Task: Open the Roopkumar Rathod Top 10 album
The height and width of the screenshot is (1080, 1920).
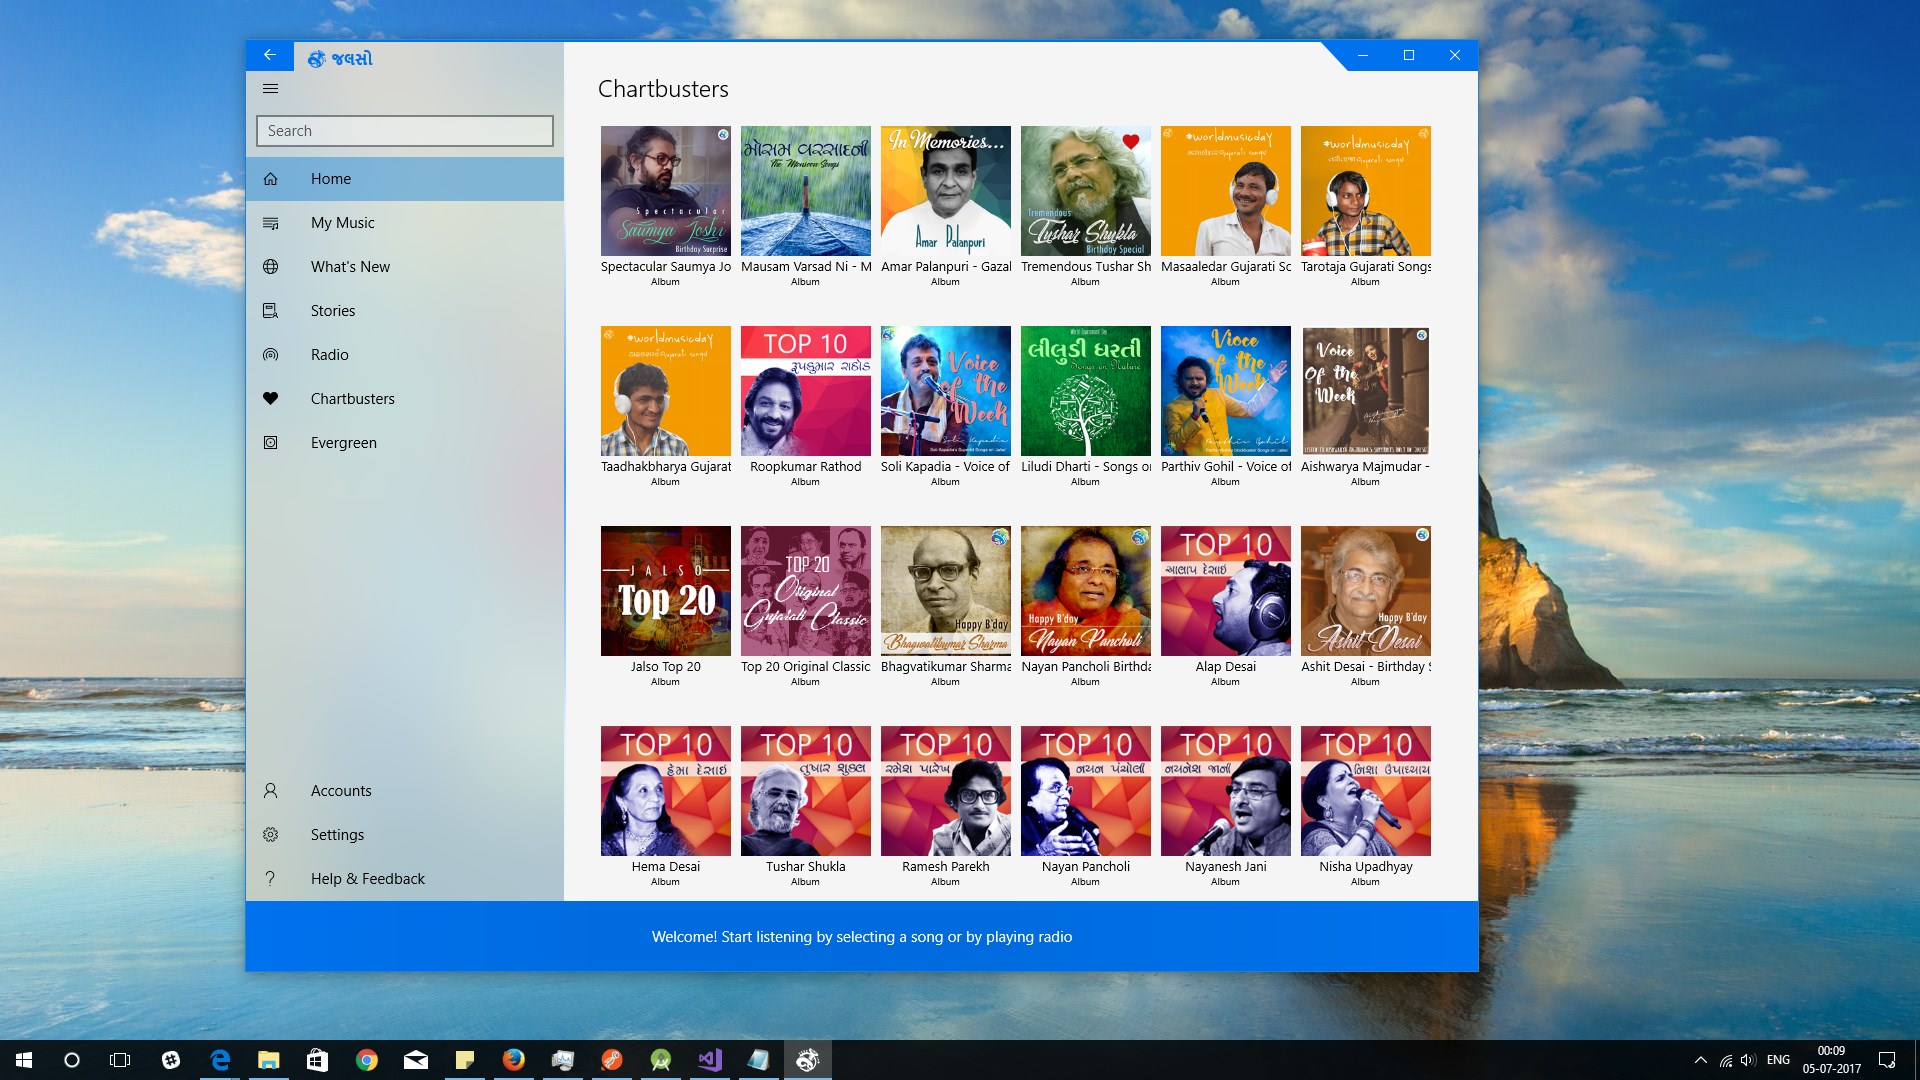Action: click(806, 391)
